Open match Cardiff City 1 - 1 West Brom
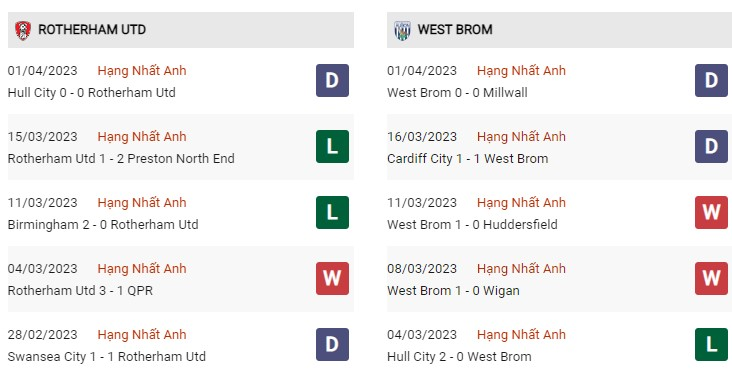732x373 pixels. click(468, 159)
